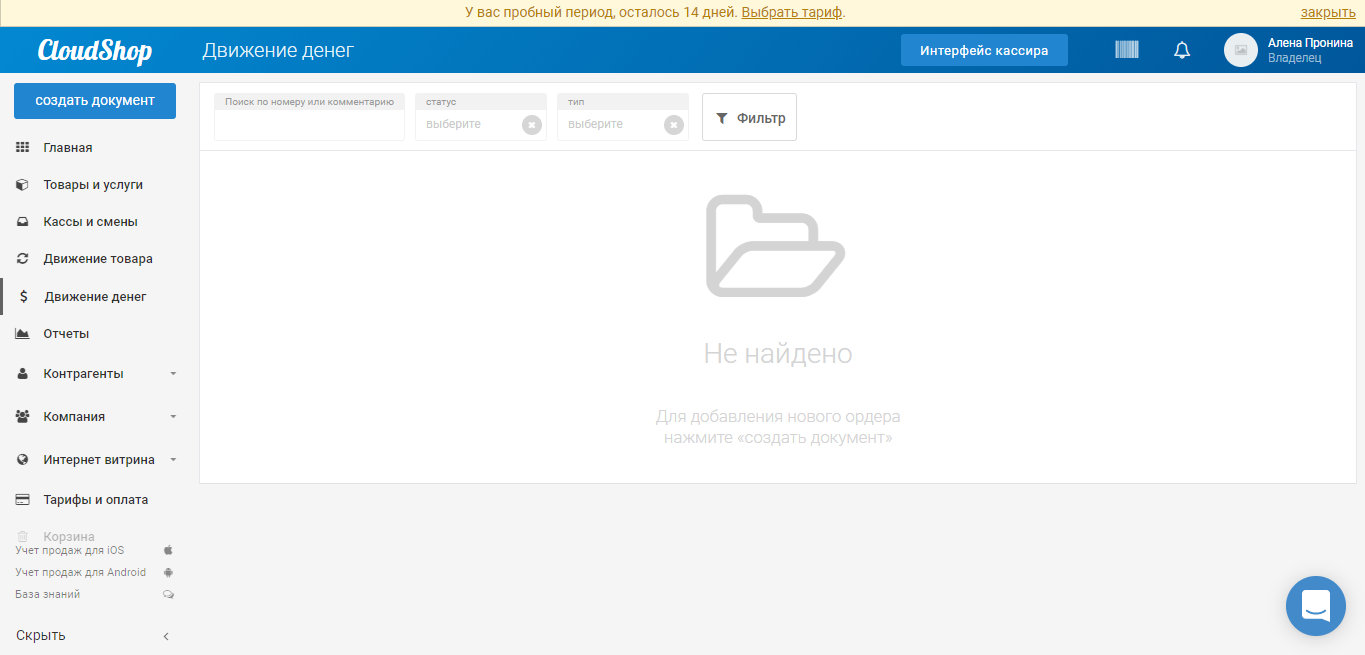Click the Кассы и смены icon
Image resolution: width=1365 pixels, height=655 pixels.
coord(21,221)
